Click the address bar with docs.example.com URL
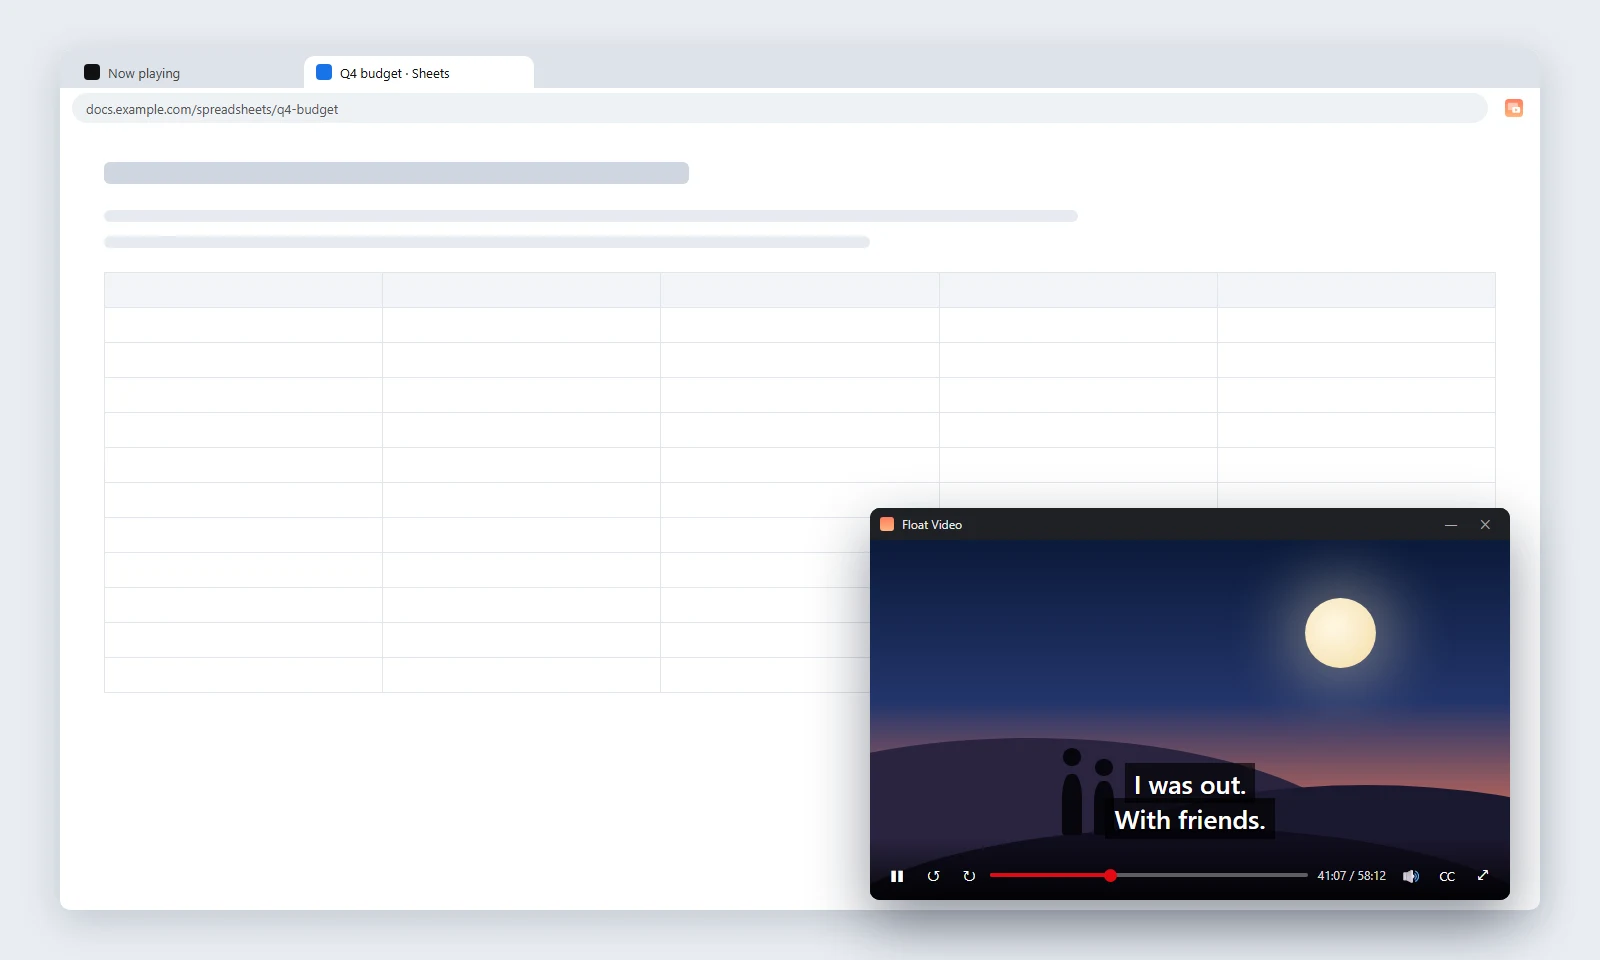Image resolution: width=1600 pixels, height=960 pixels. tap(780, 109)
